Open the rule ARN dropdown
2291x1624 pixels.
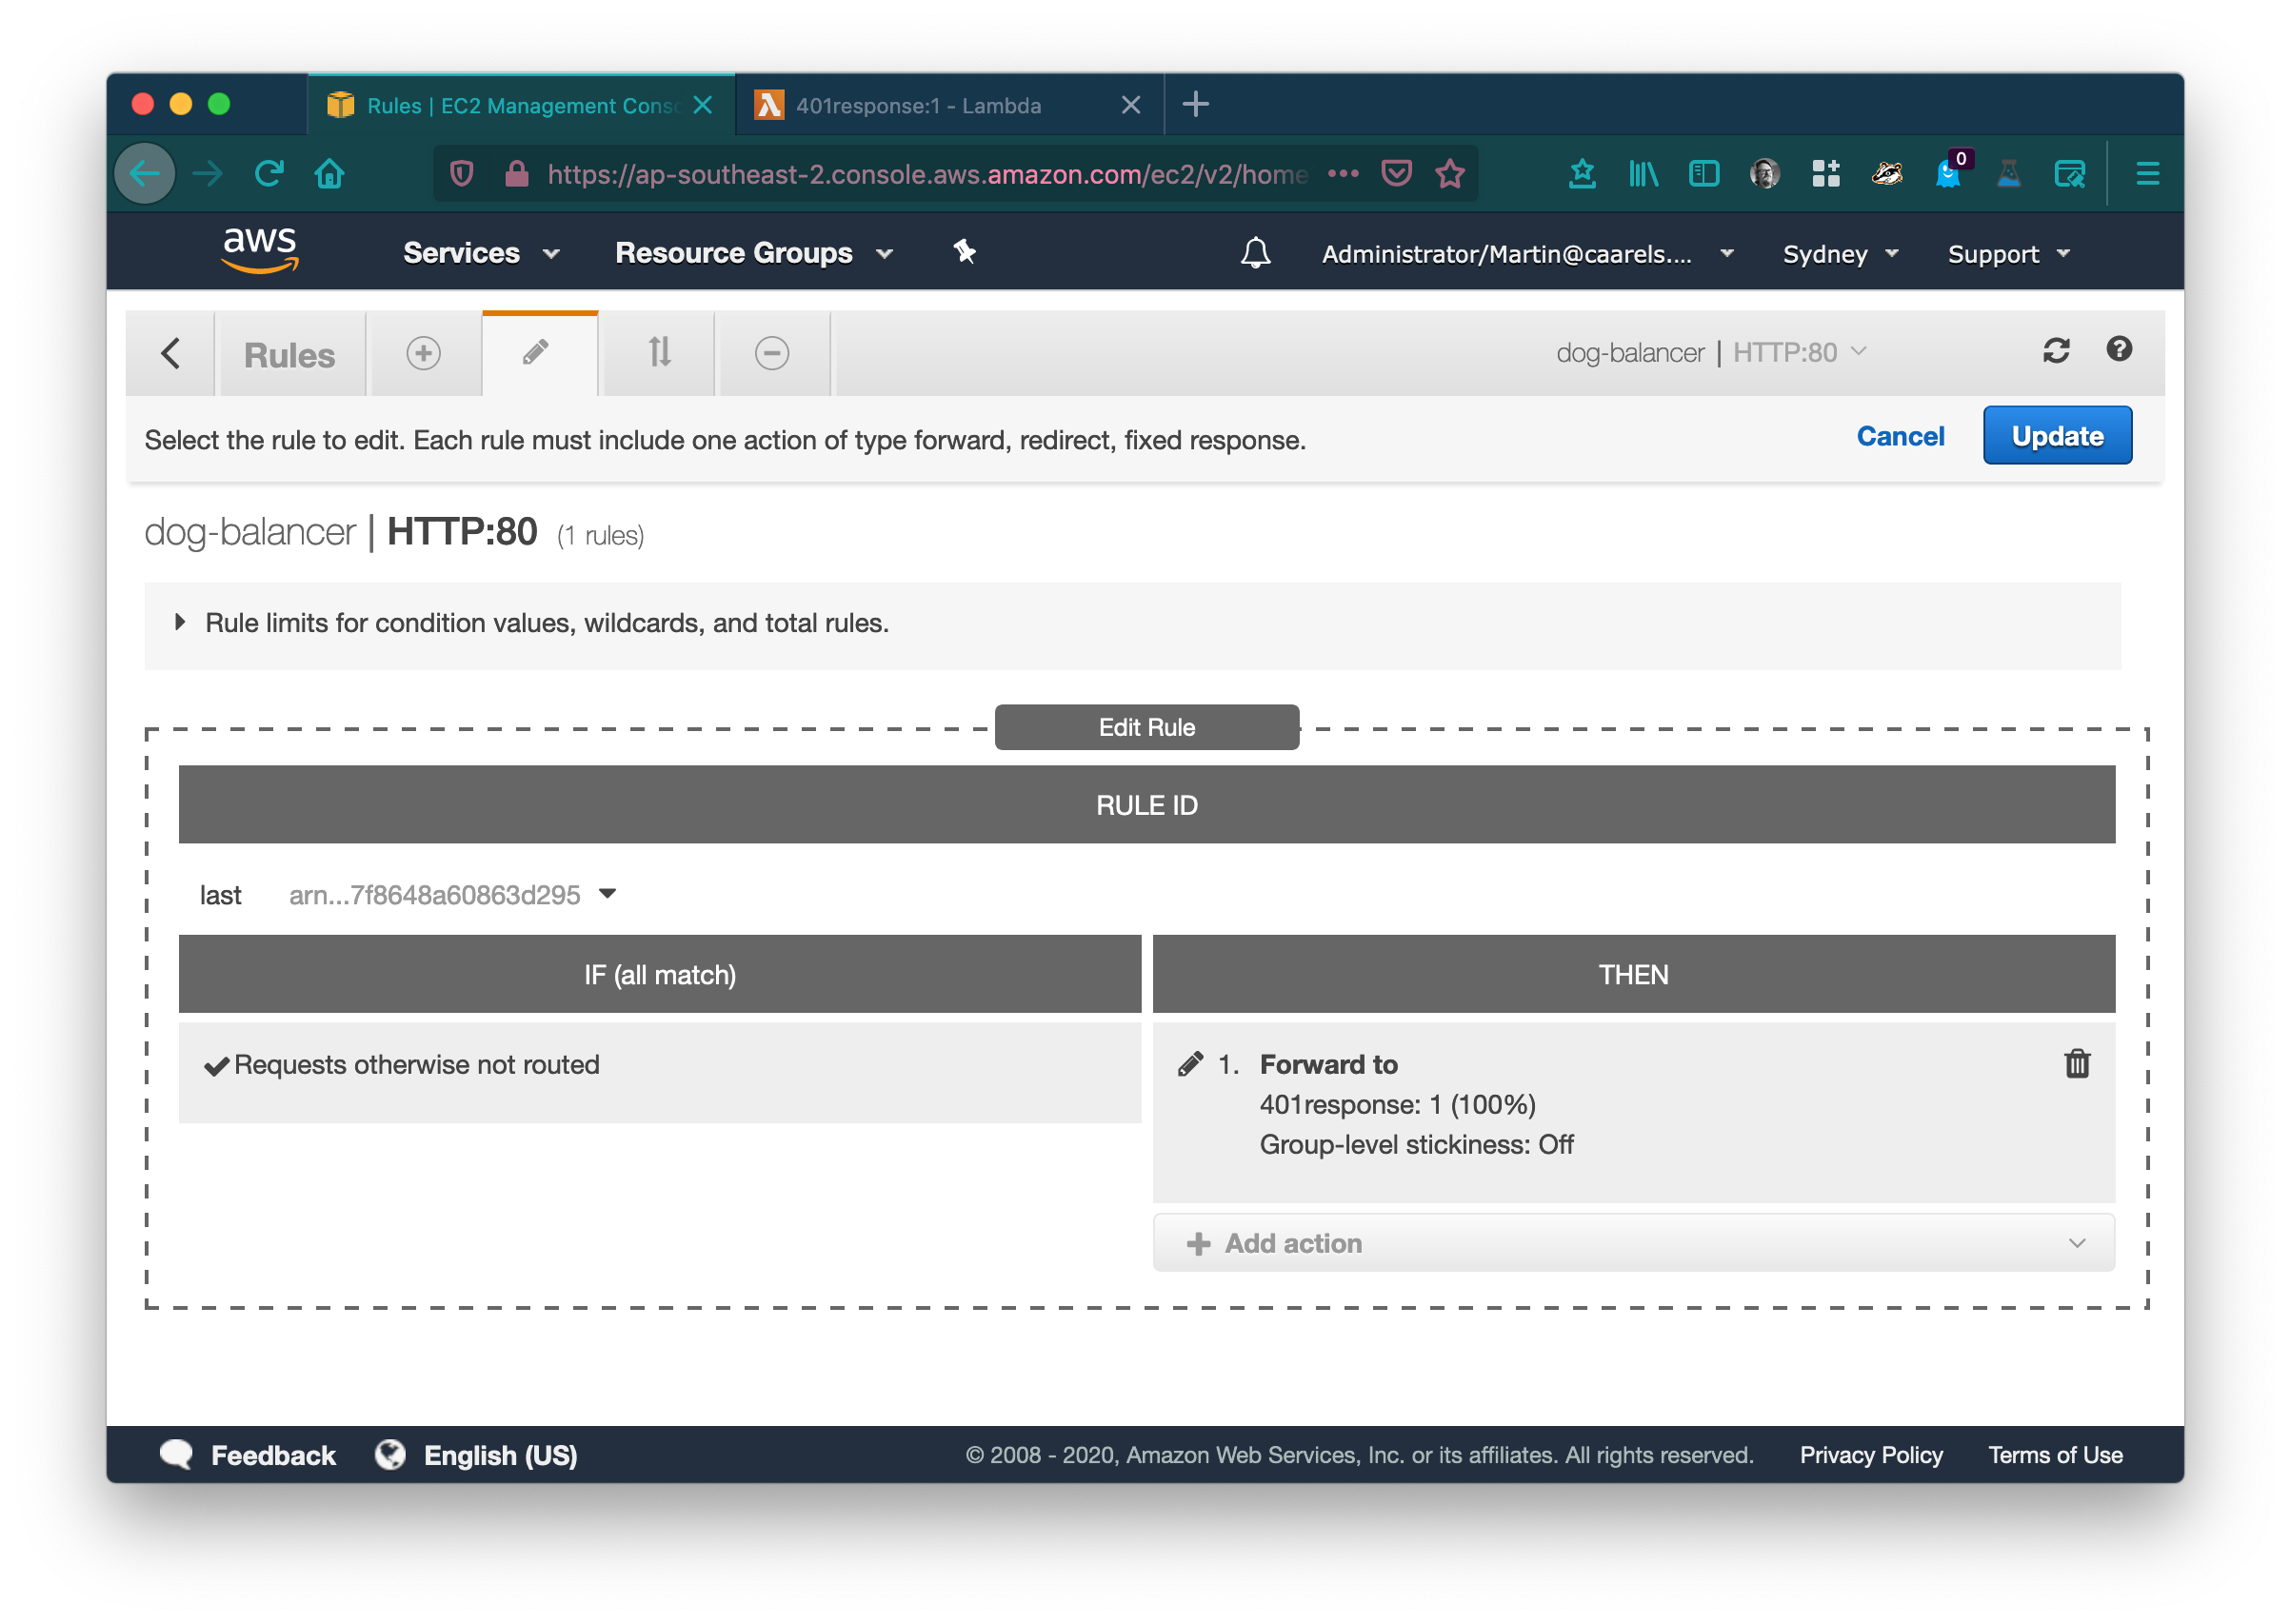[606, 894]
